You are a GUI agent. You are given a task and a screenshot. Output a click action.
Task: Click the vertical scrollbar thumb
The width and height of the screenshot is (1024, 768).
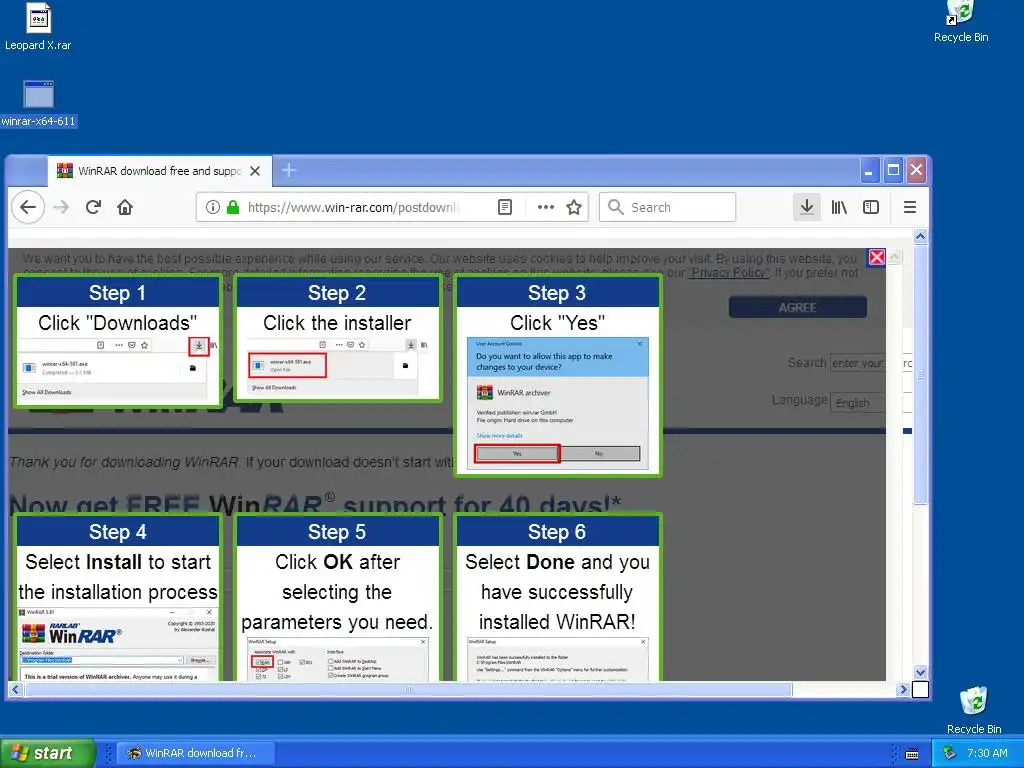(x=920, y=374)
